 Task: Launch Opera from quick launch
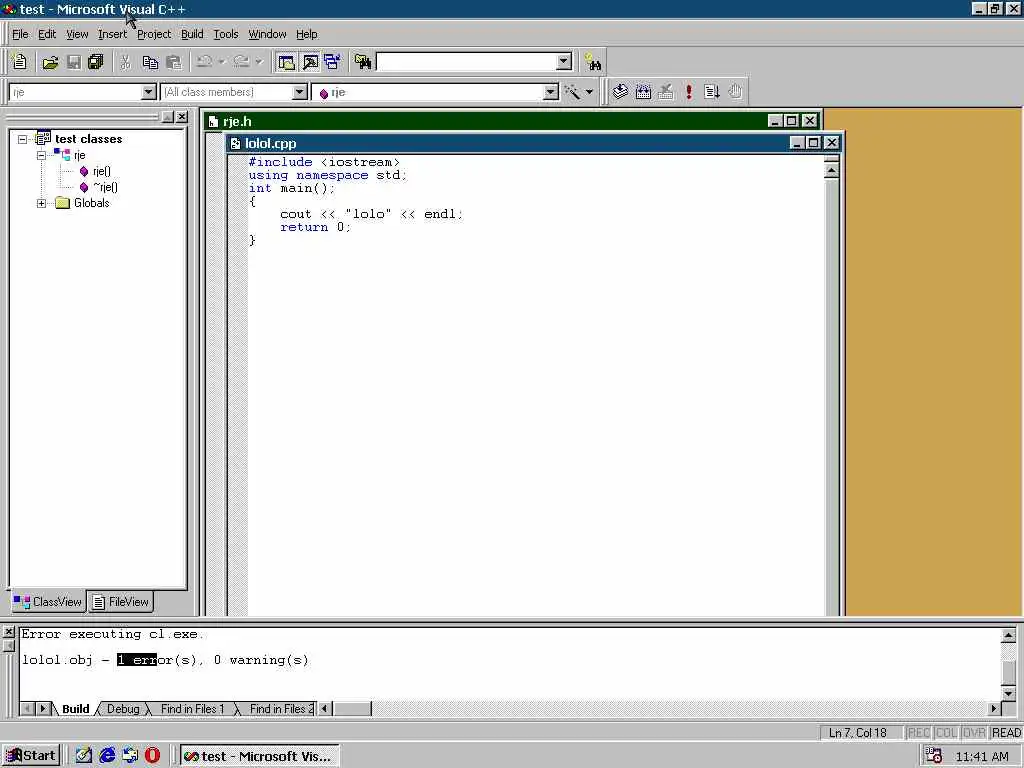tap(152, 756)
